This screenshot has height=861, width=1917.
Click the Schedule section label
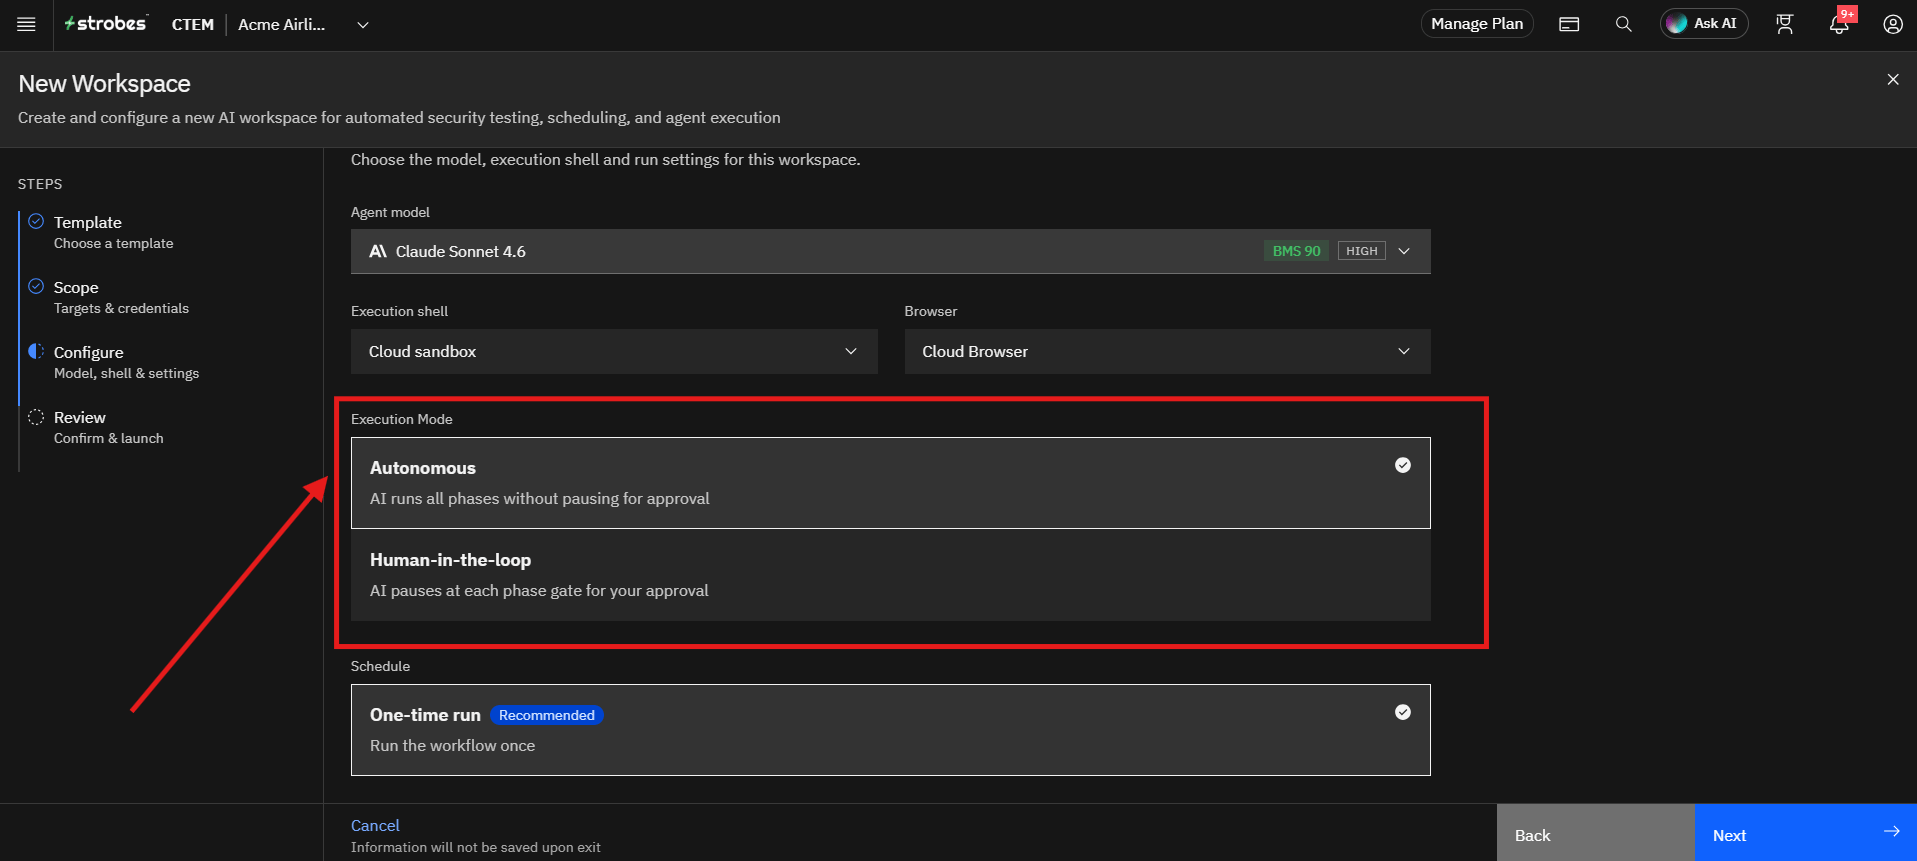pyautogui.click(x=380, y=666)
